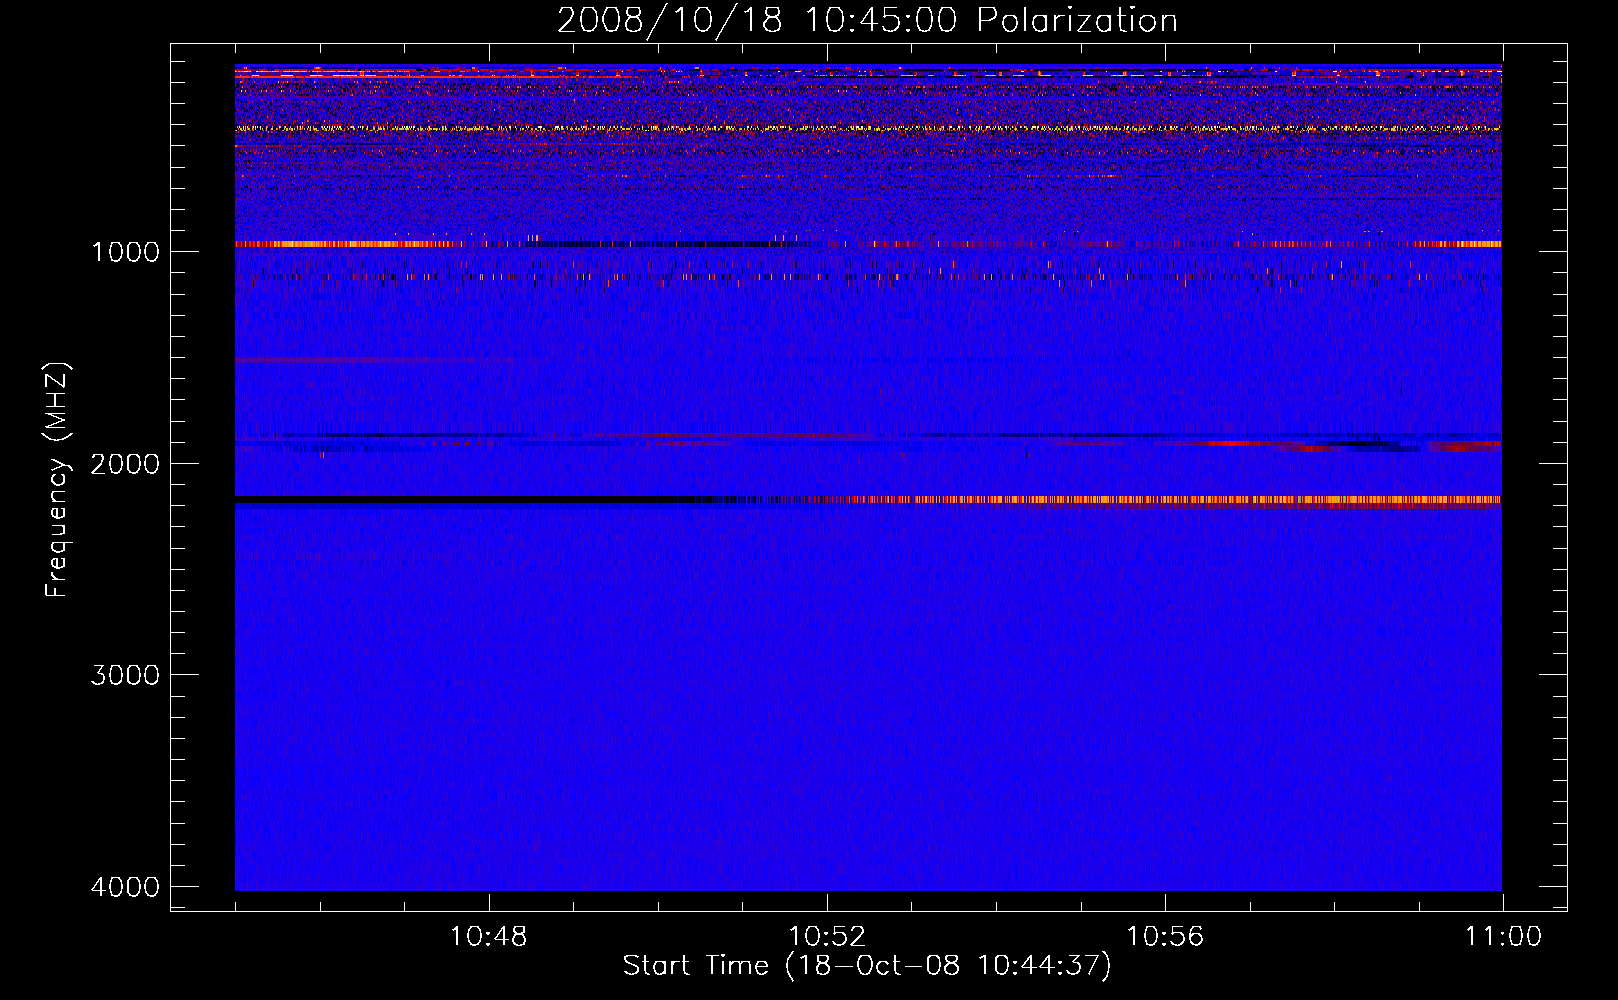This screenshot has height=1000, width=1618.
Task: Click the 10:52 time tick label
Action: (x=827, y=937)
